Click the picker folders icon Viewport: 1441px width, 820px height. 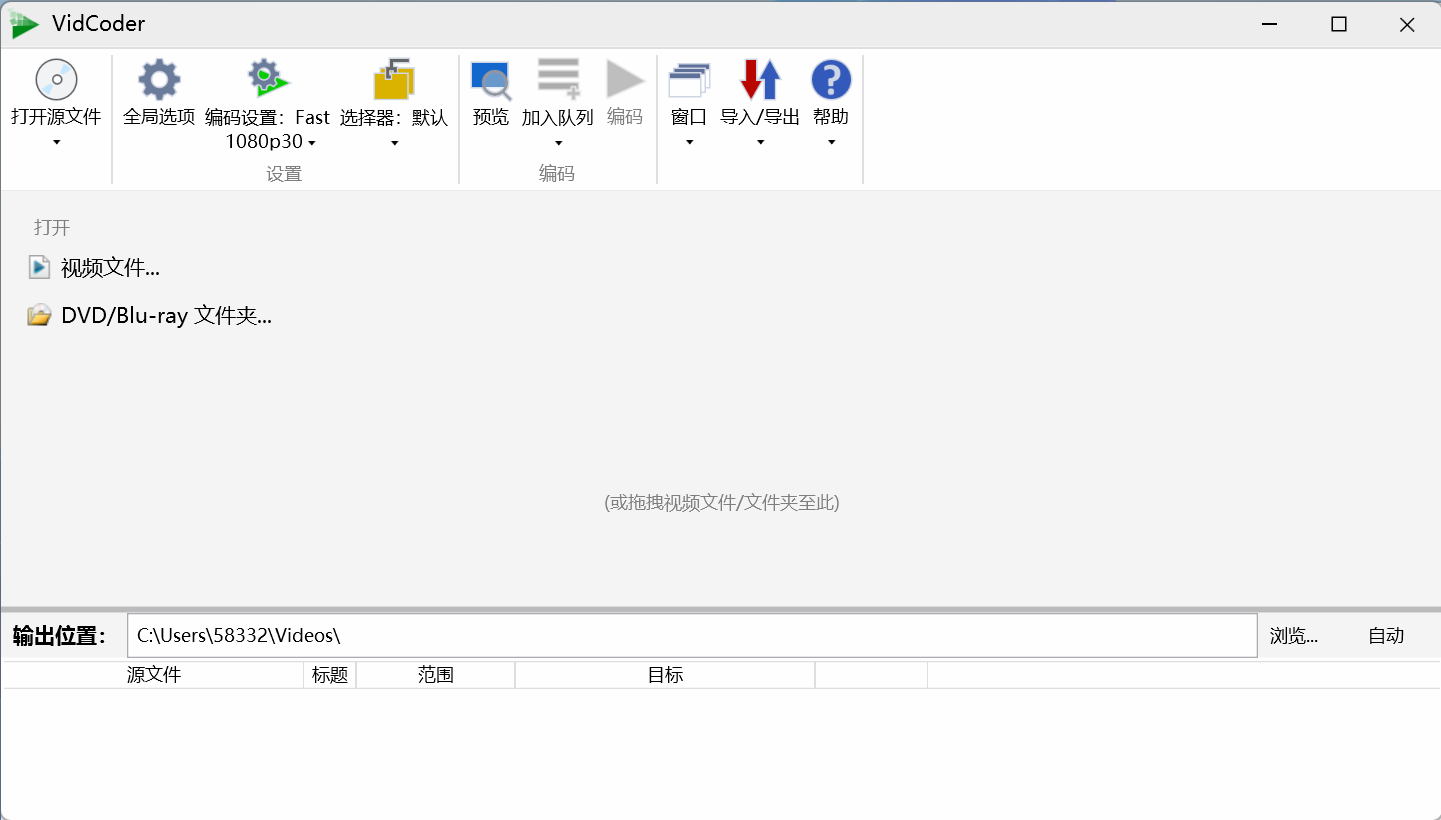click(394, 80)
